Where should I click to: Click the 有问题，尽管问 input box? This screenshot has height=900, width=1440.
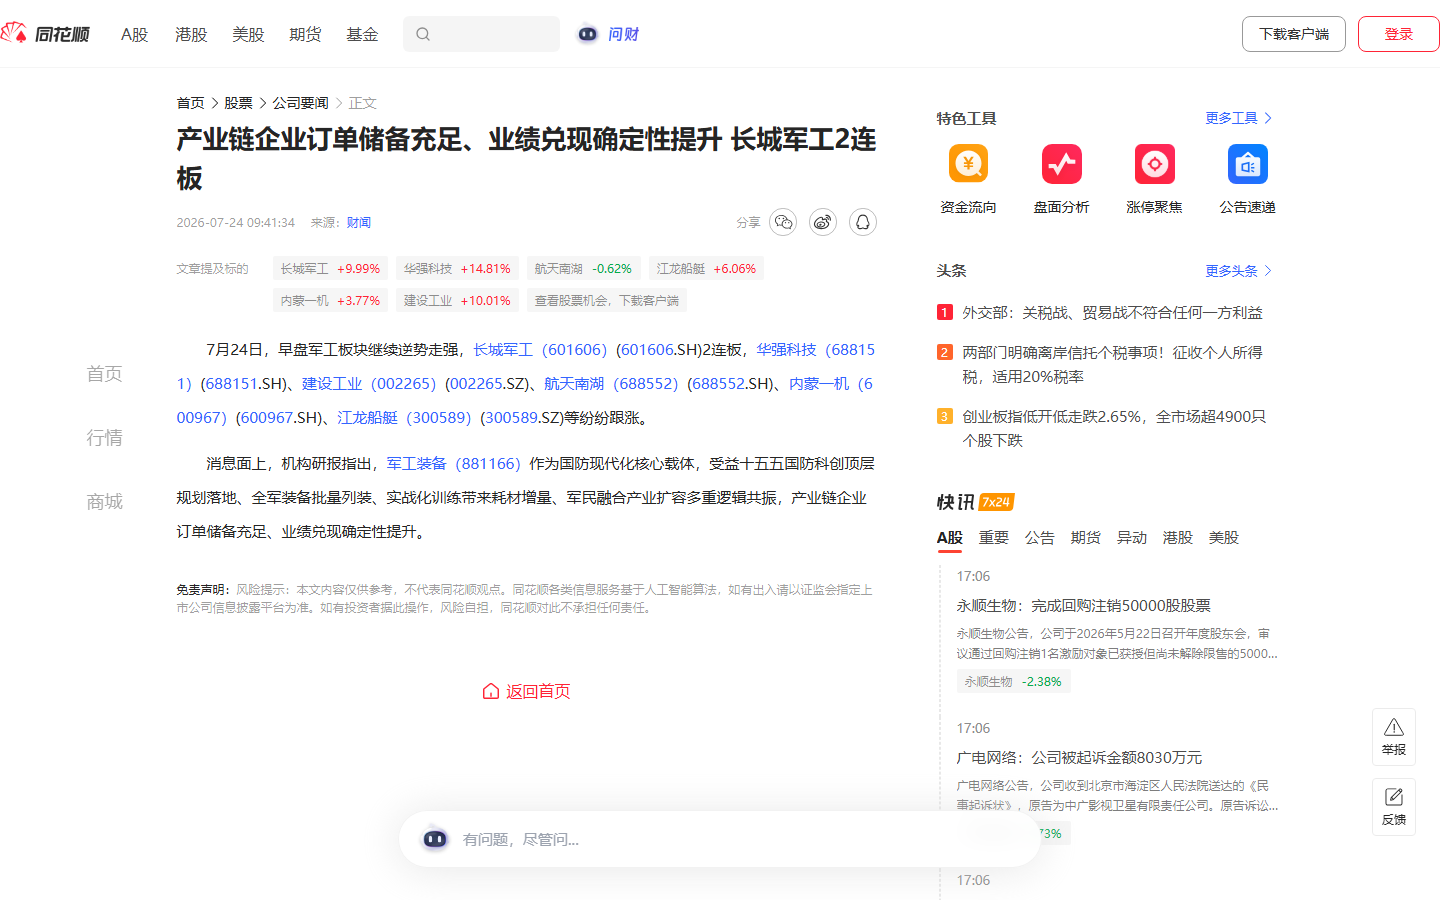tap(720, 839)
